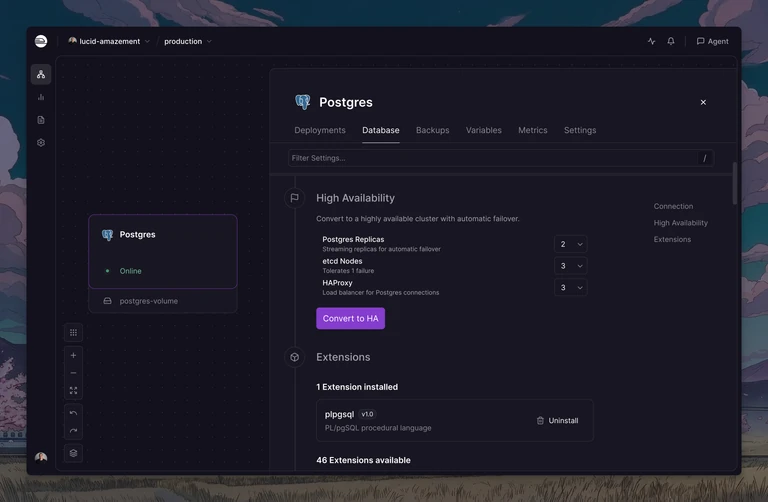
Task: Fit canvas to view icon
Action: coord(73,390)
